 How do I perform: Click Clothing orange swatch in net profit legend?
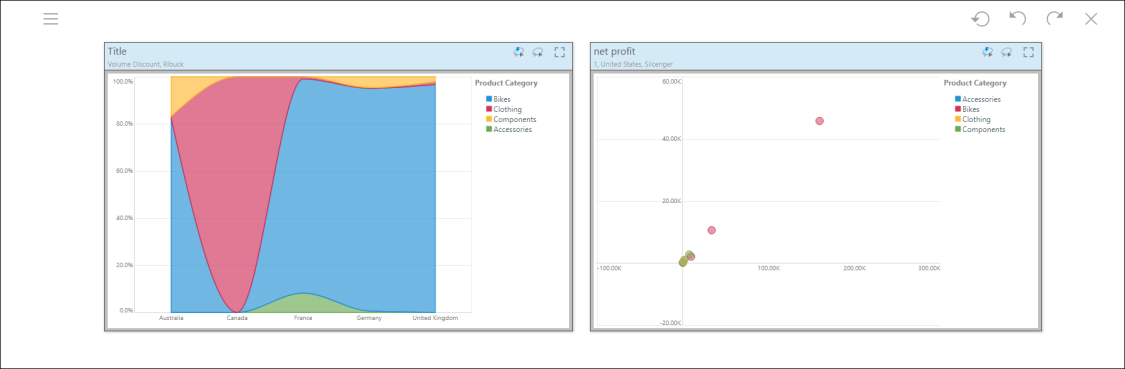(x=957, y=119)
